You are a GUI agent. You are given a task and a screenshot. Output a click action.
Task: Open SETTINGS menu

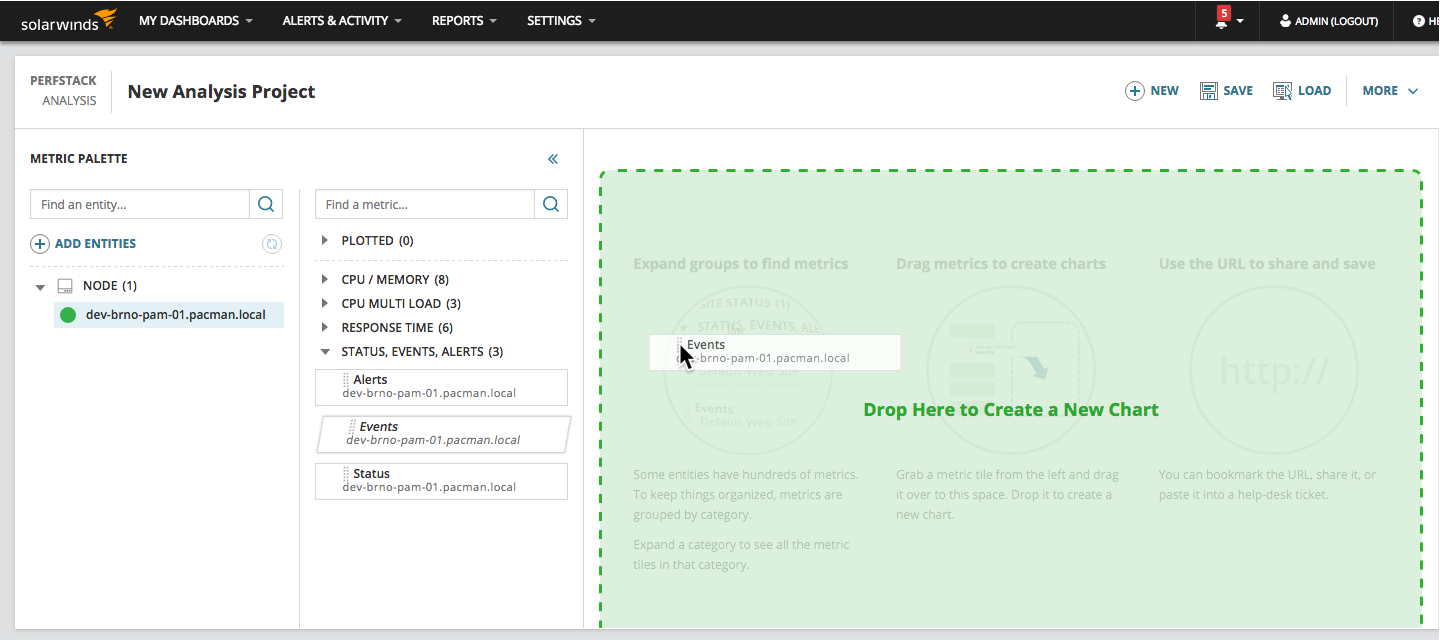coord(561,20)
